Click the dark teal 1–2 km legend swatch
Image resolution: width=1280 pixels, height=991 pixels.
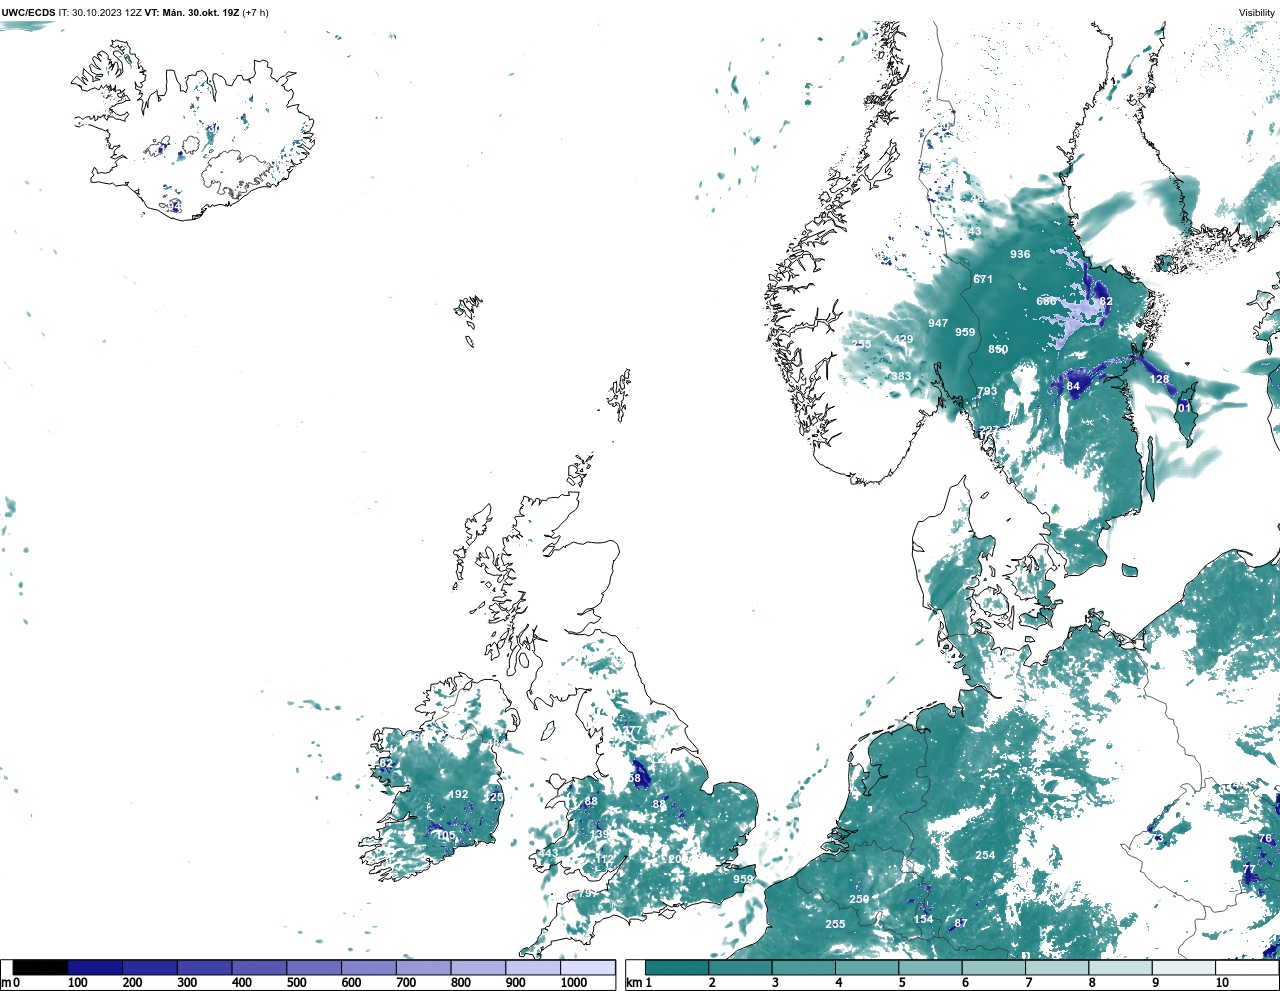[677, 968]
